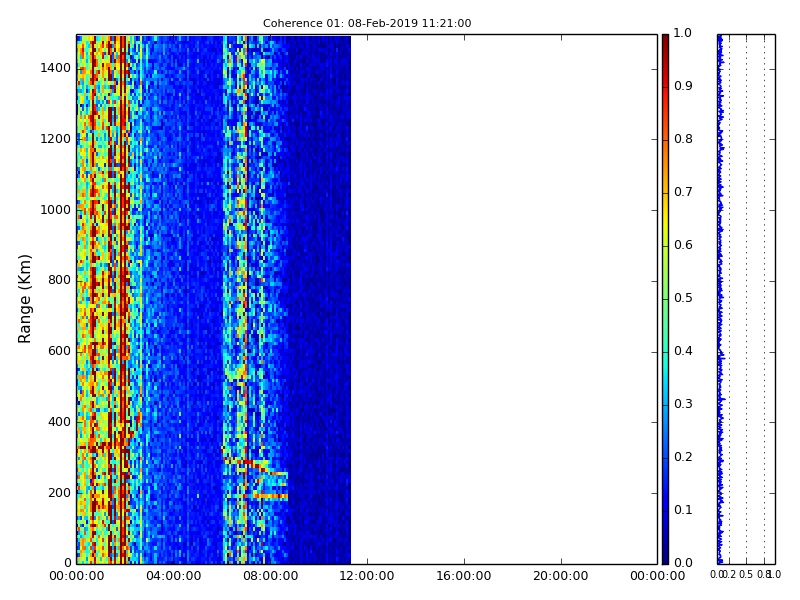Click the colorbar 0.9 value label

coord(683,86)
